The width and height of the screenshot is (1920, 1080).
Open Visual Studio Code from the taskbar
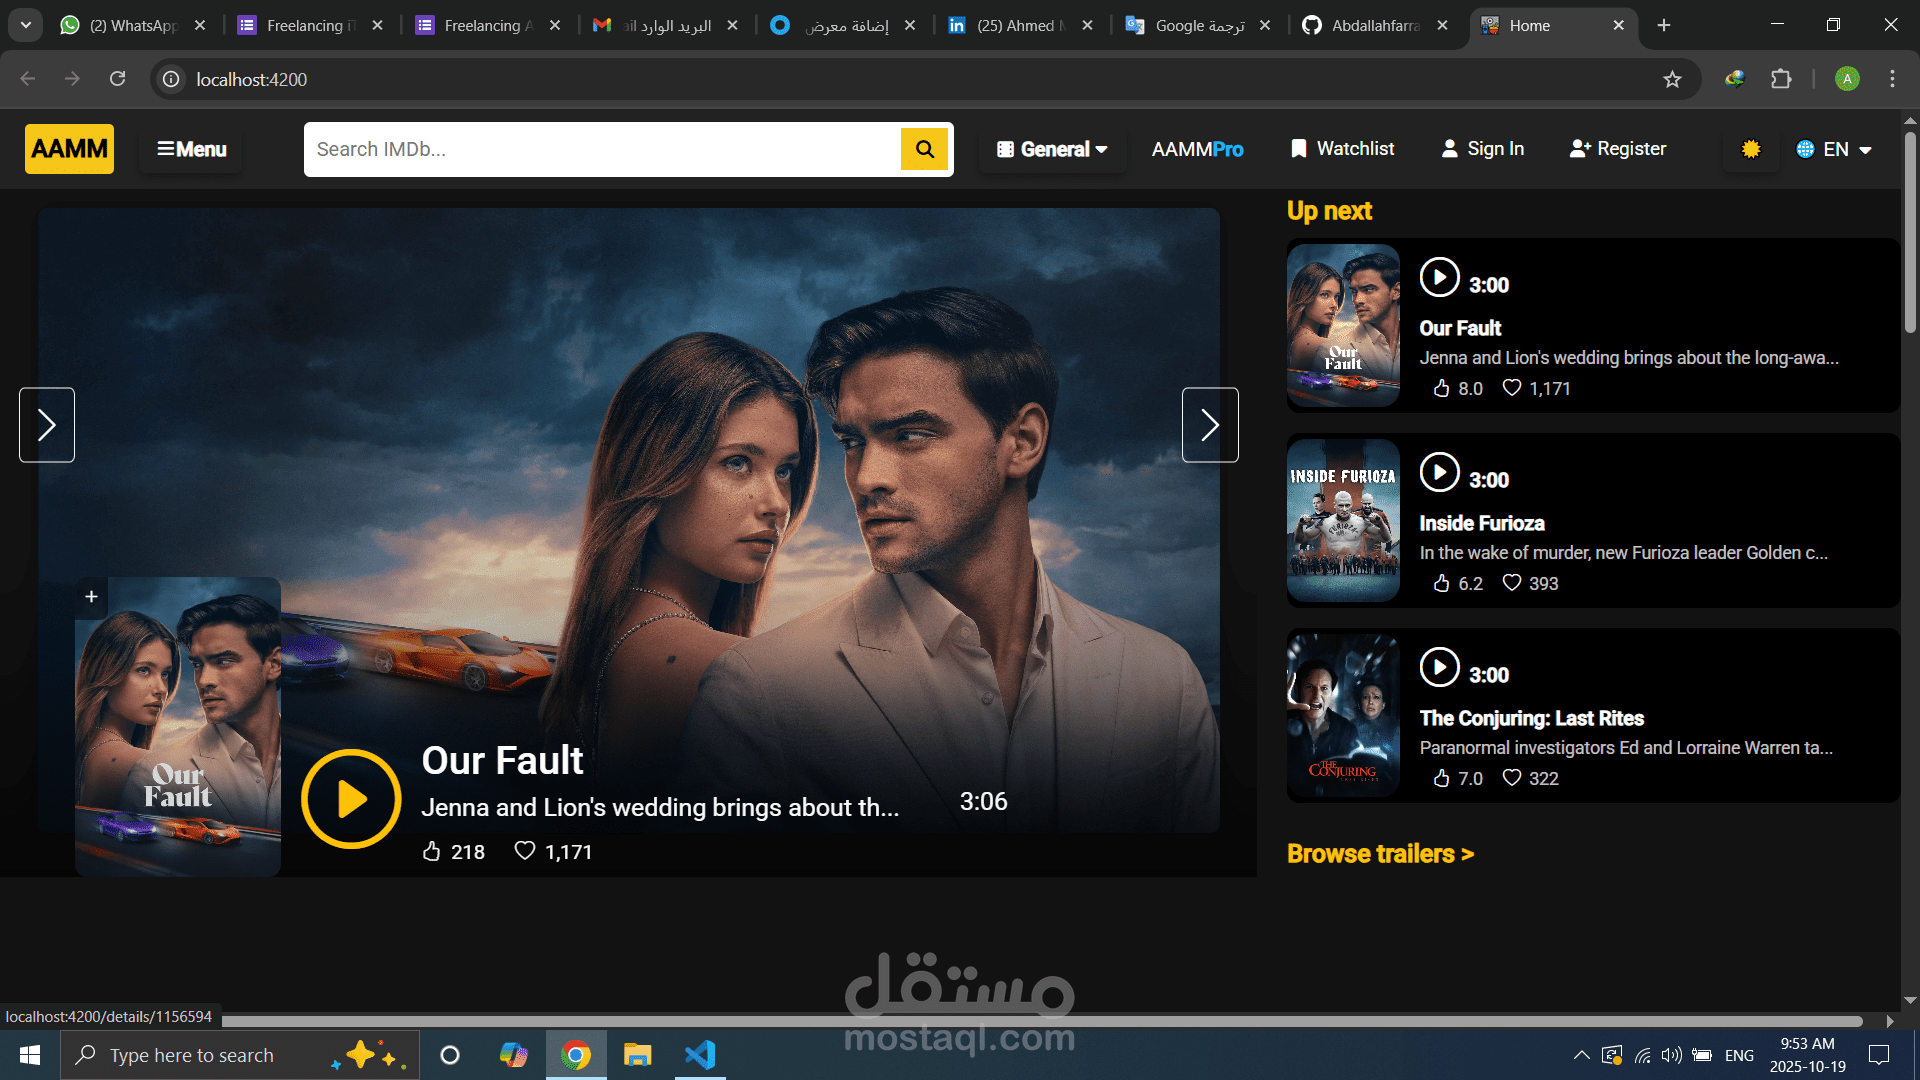point(700,1055)
